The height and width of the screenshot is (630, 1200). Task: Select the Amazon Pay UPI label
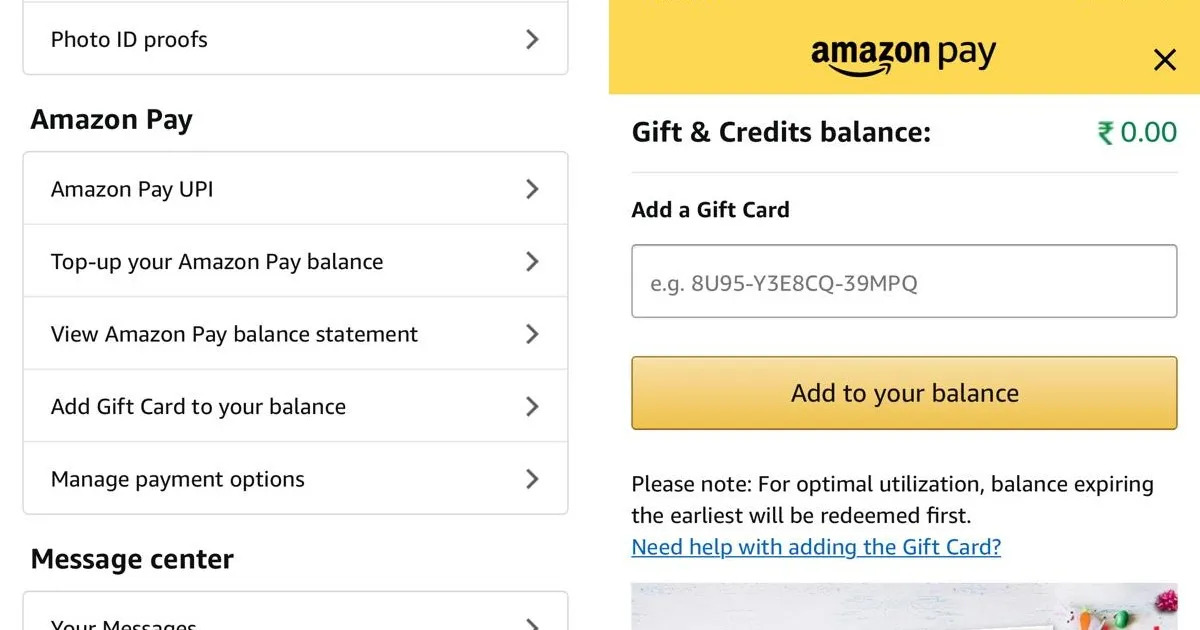[x=132, y=189]
